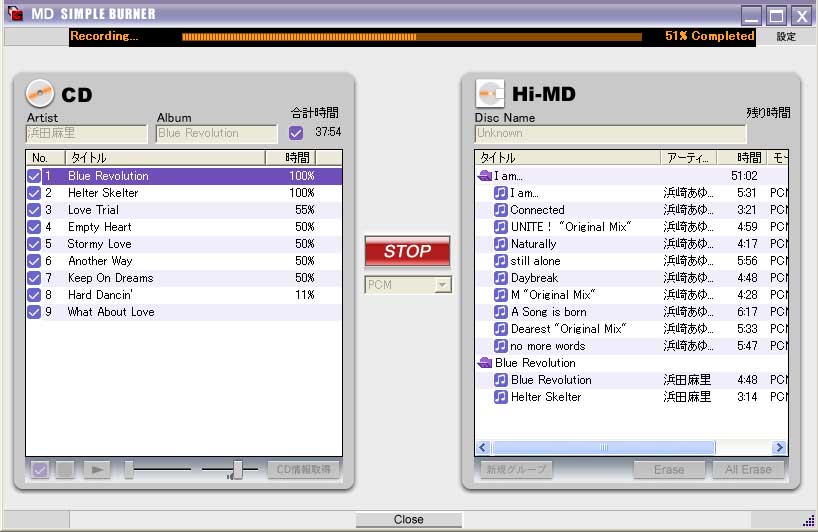818x532 pixels.
Task: Click the Hi-MD disc icon
Action: [x=490, y=94]
